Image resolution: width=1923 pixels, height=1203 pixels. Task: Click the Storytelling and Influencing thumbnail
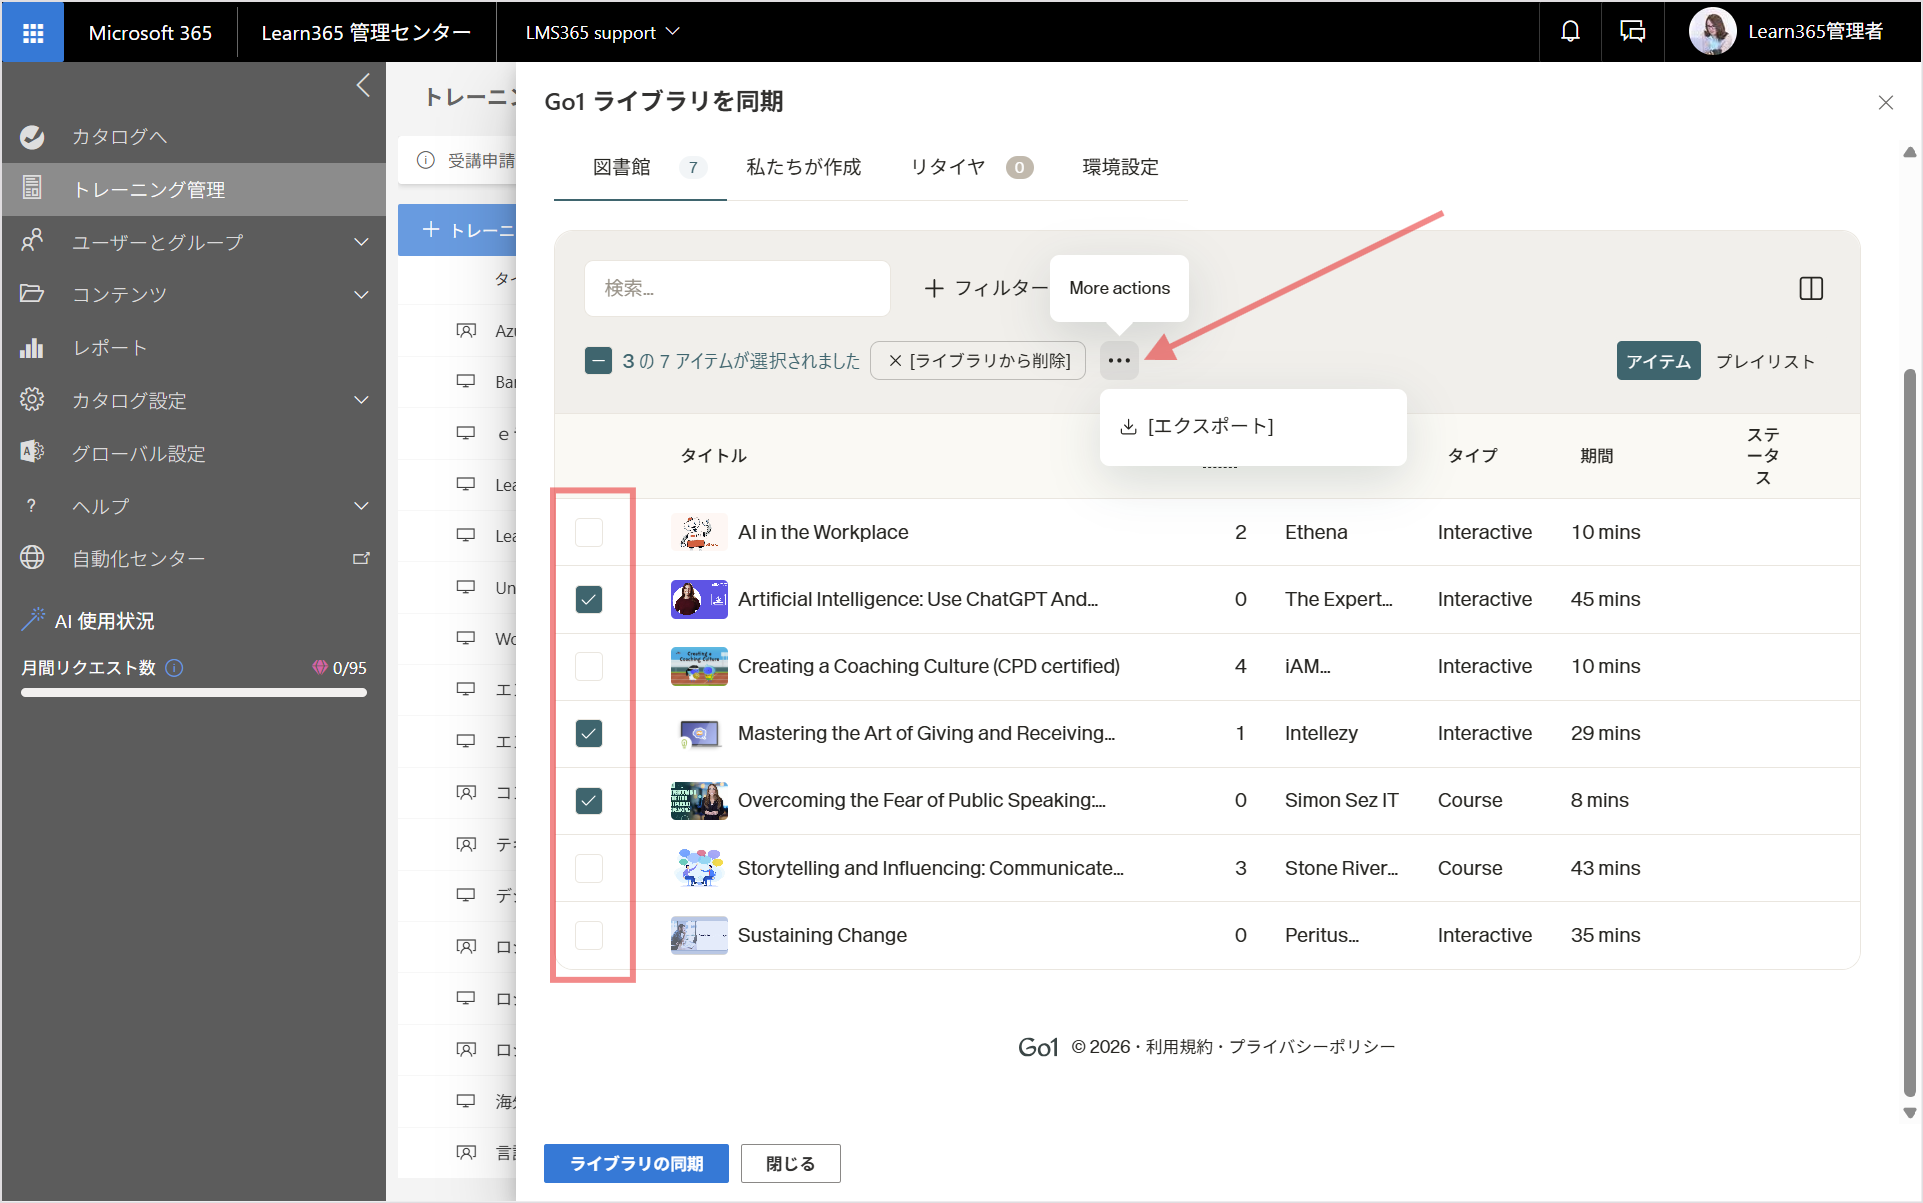tap(699, 868)
